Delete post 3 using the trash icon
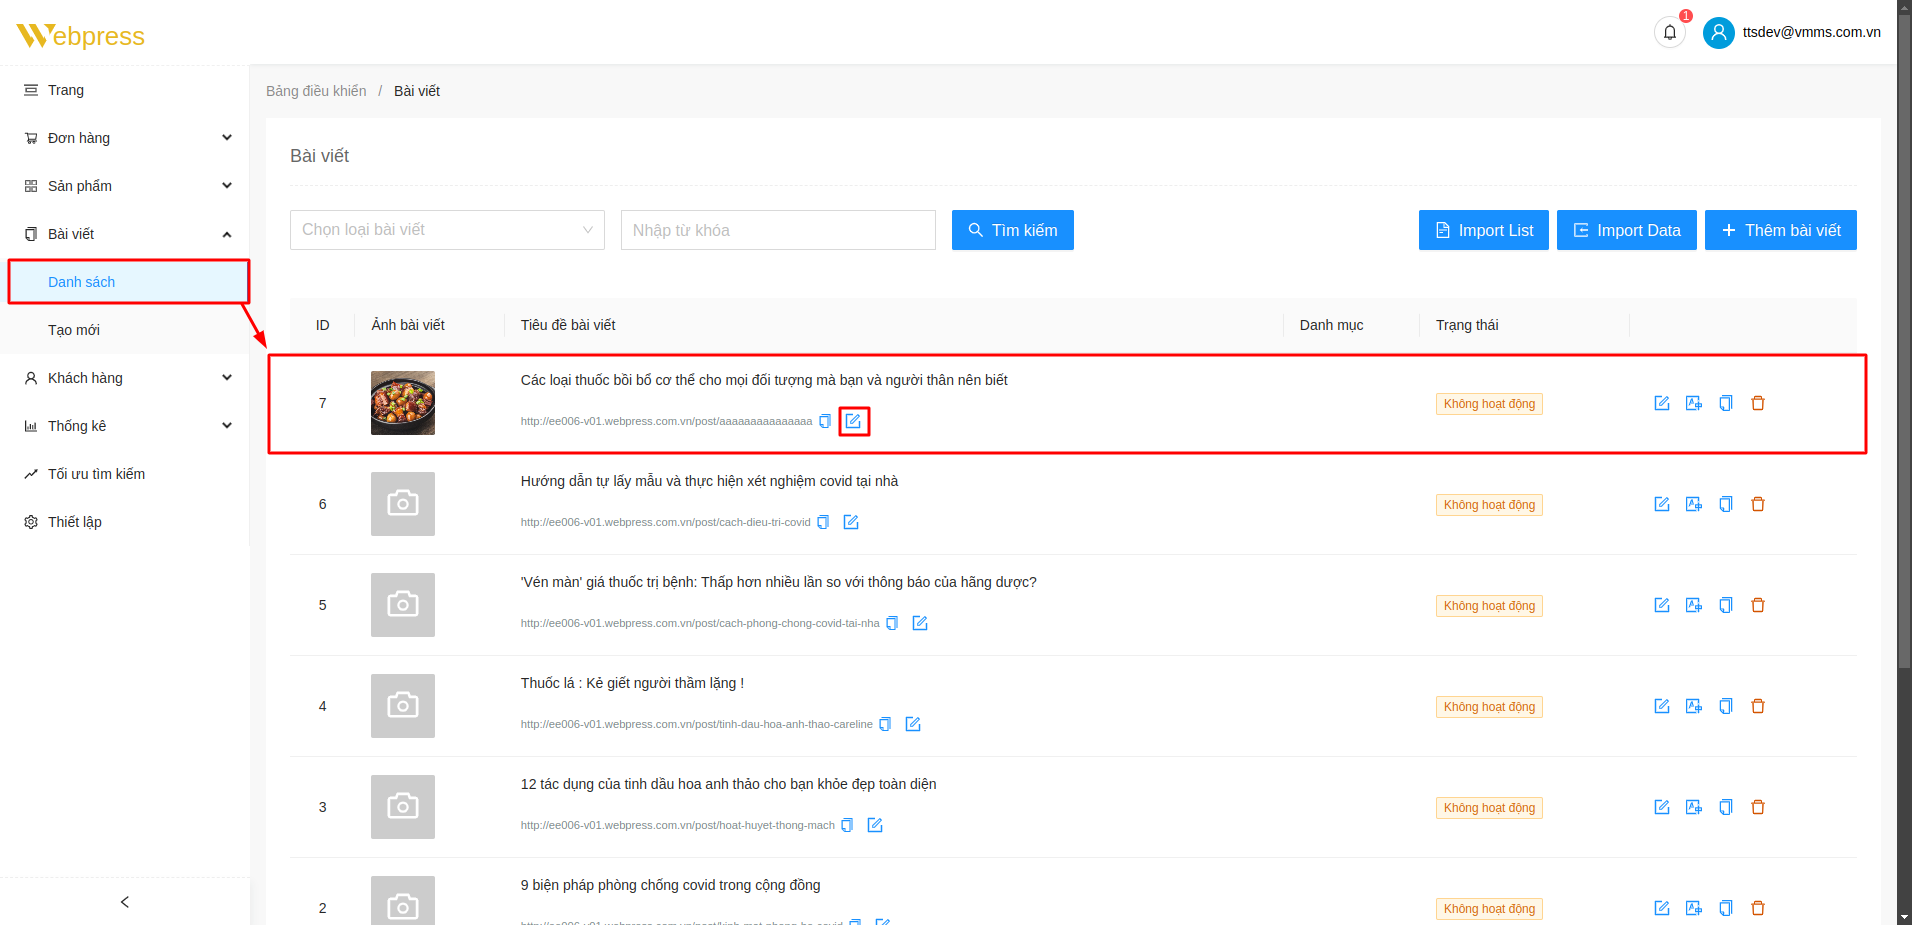Viewport: 1912px width, 925px height. click(x=1757, y=807)
